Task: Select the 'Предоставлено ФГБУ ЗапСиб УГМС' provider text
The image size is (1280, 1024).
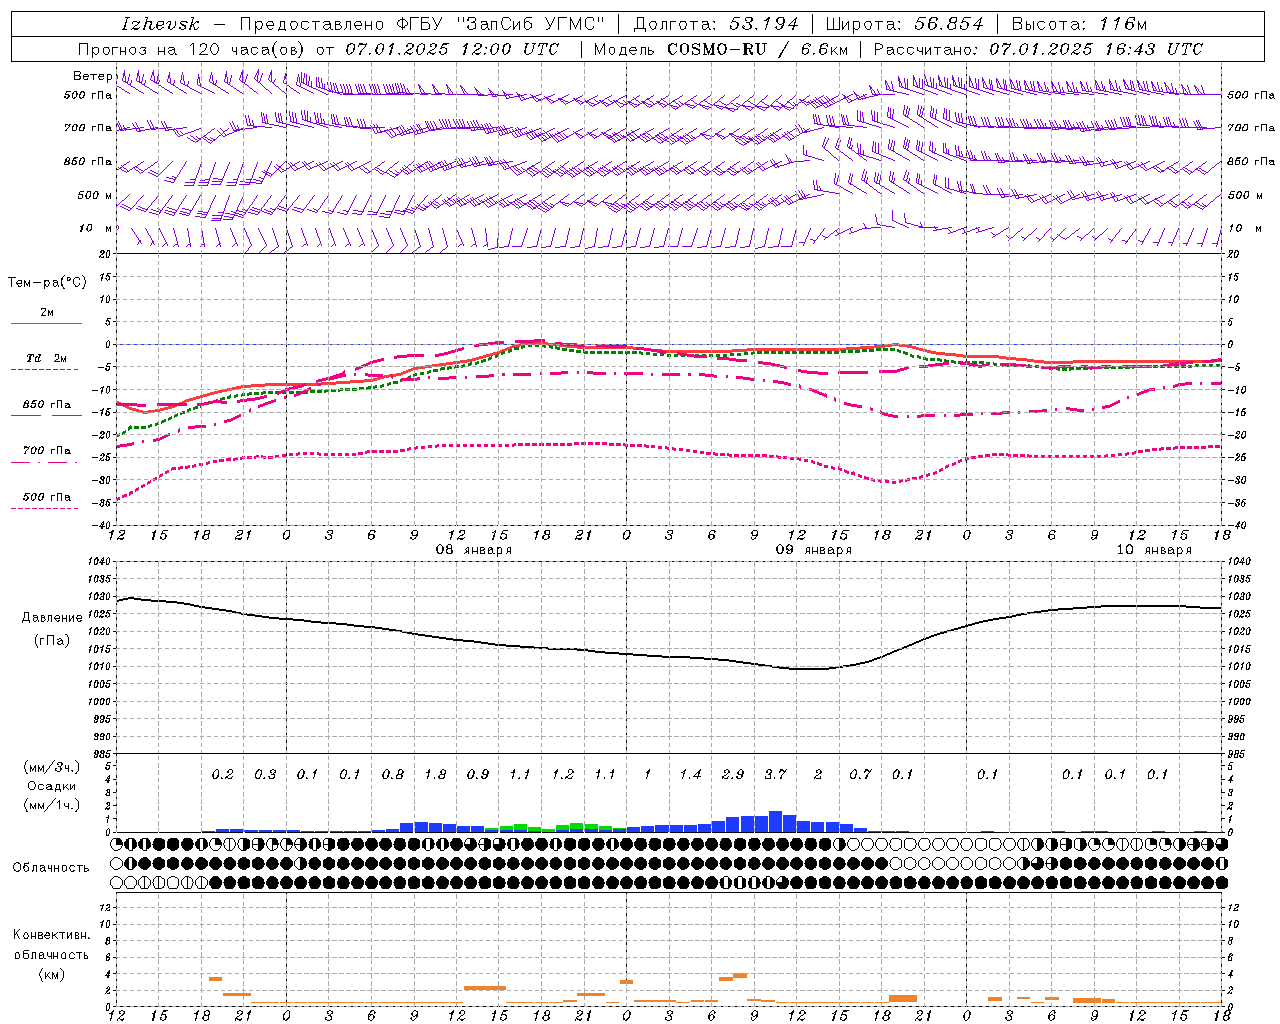Action: coord(423,24)
